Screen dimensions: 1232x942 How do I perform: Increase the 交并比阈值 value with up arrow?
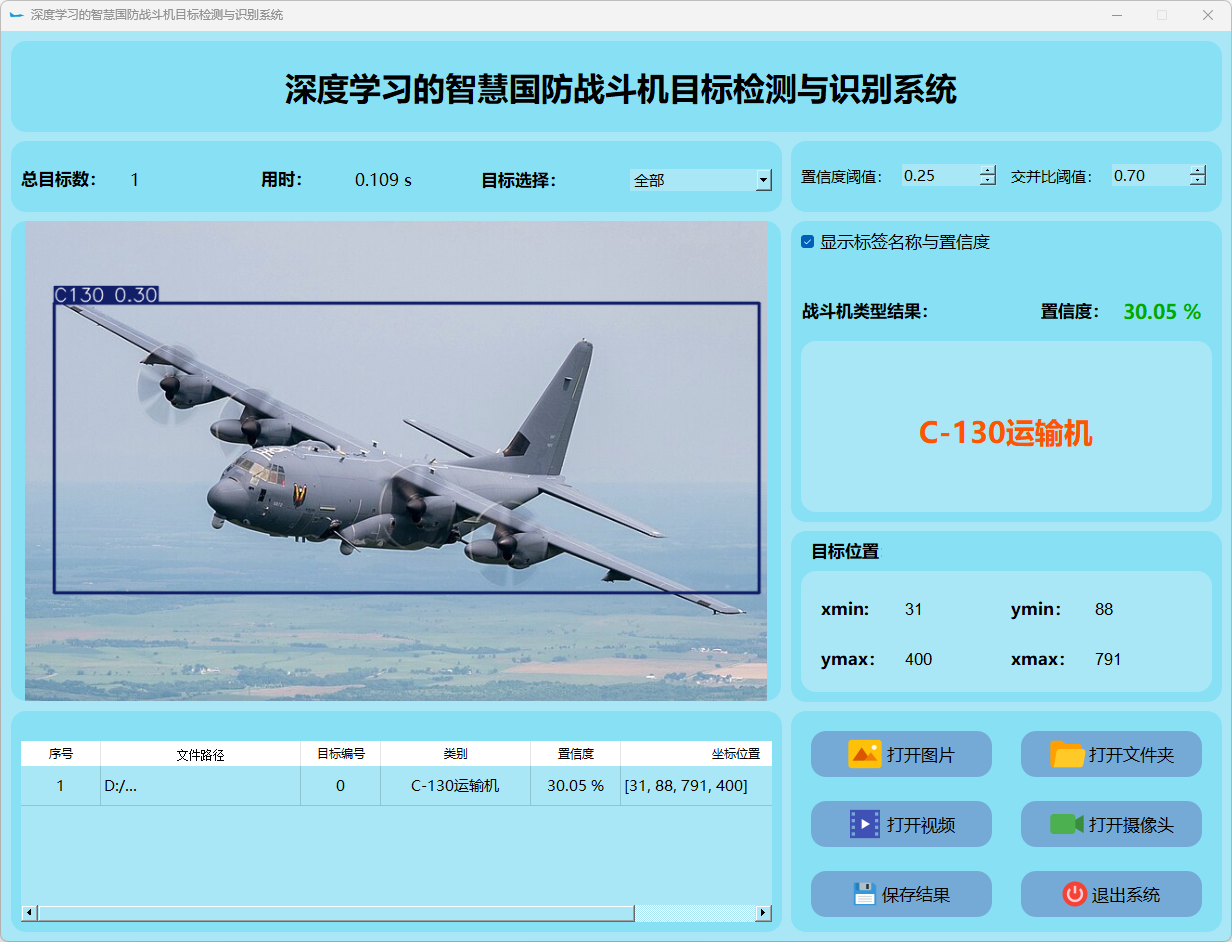coord(1198,170)
